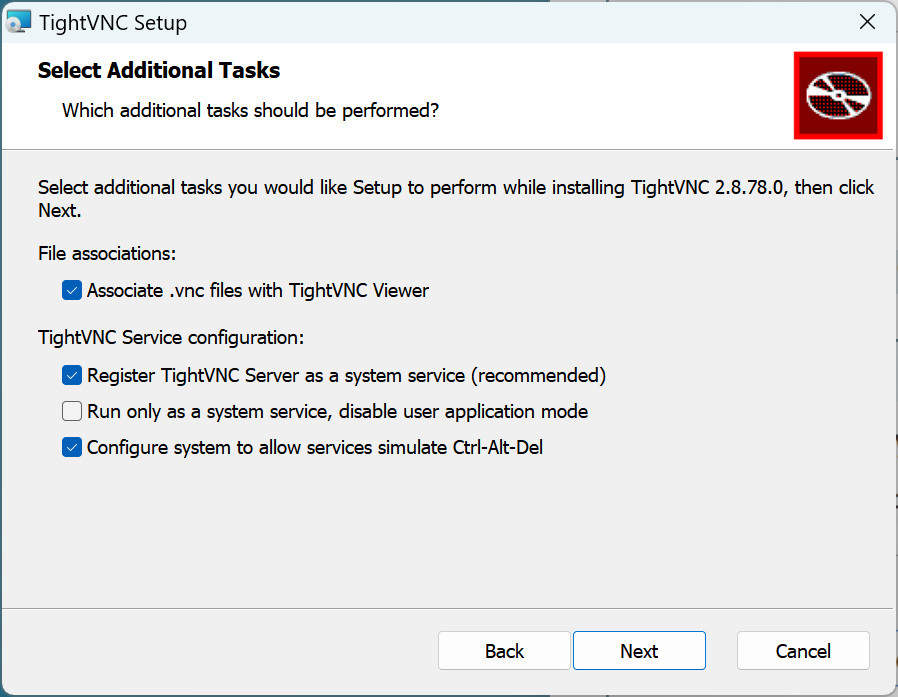This screenshot has width=898, height=697.
Task: Go back with the Back button
Action: pyautogui.click(x=504, y=651)
